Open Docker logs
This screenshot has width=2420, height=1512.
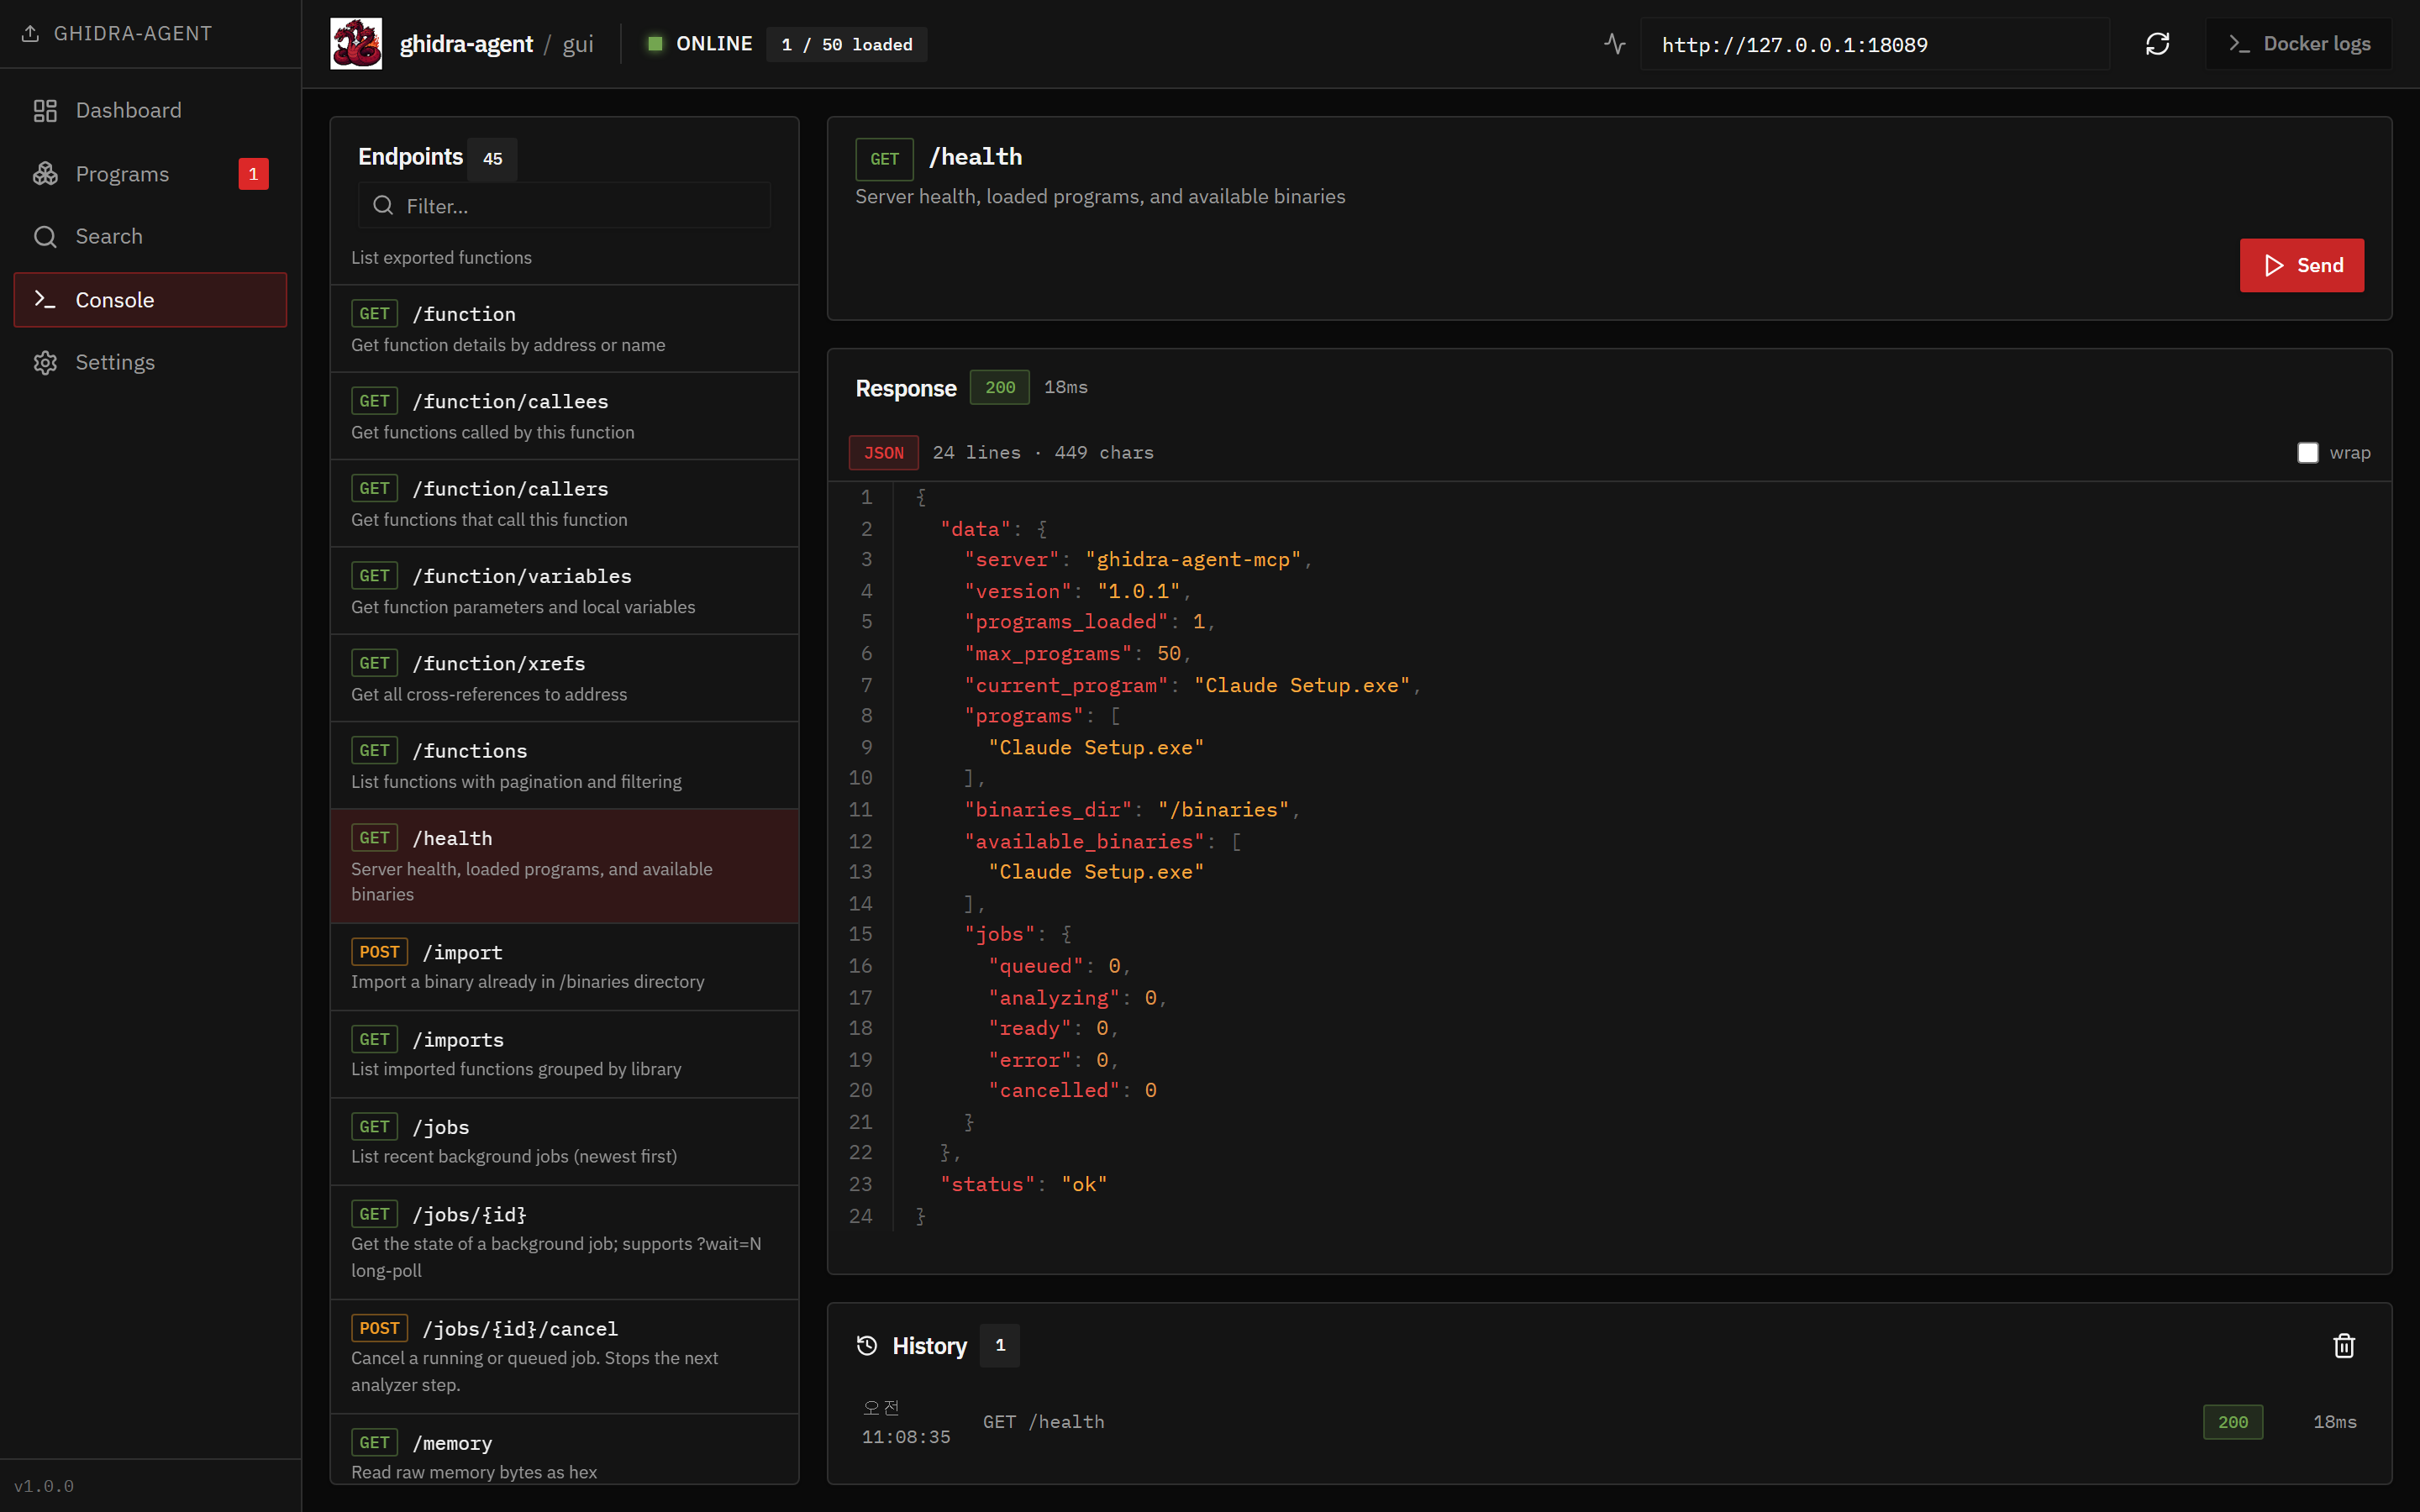(x=2299, y=44)
